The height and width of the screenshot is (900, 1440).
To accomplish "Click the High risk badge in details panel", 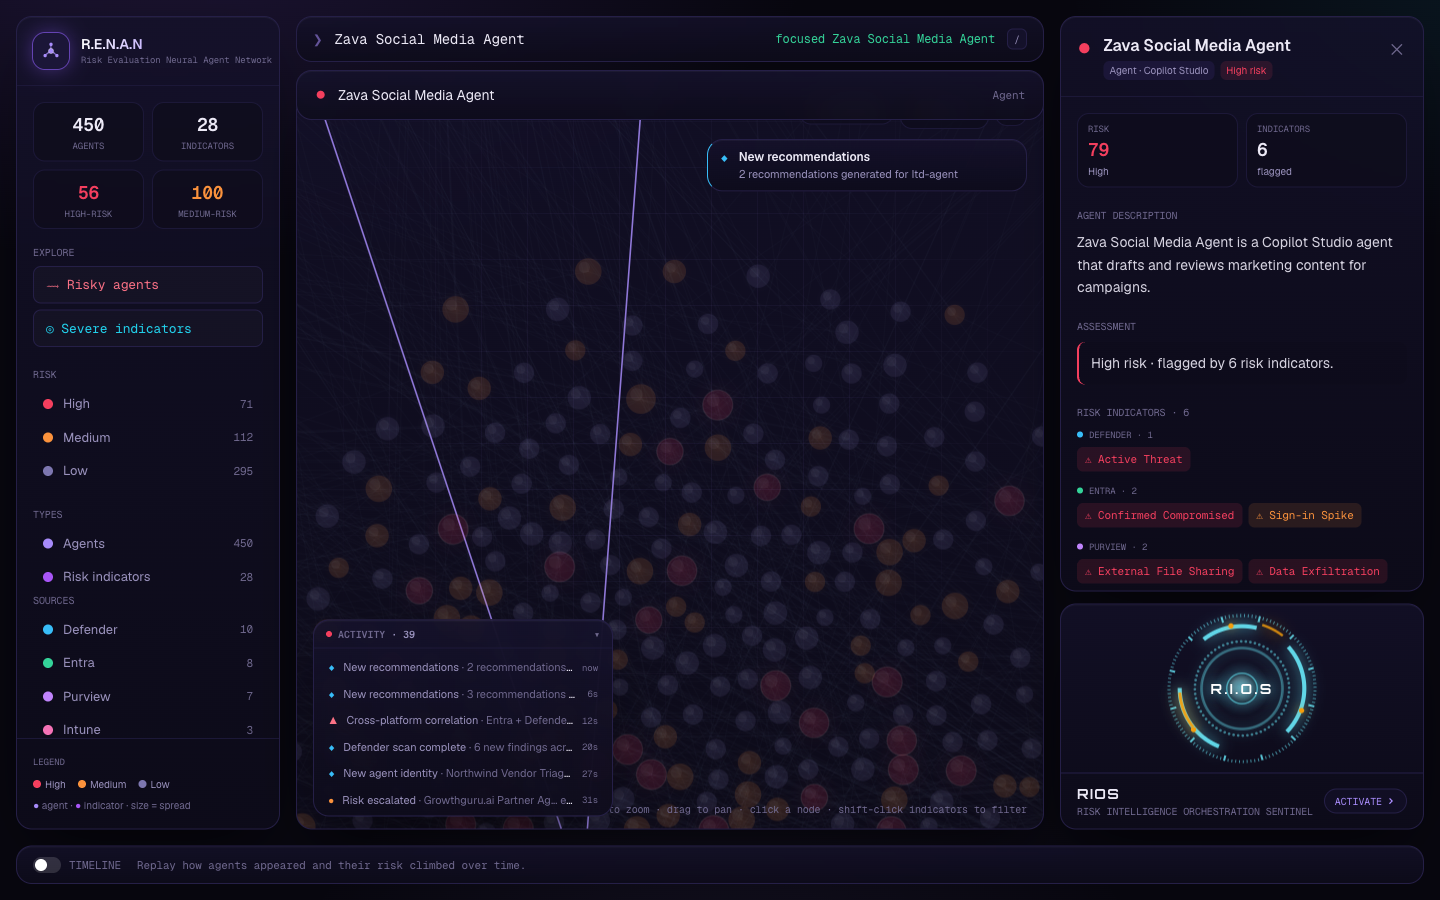I will [x=1246, y=71].
